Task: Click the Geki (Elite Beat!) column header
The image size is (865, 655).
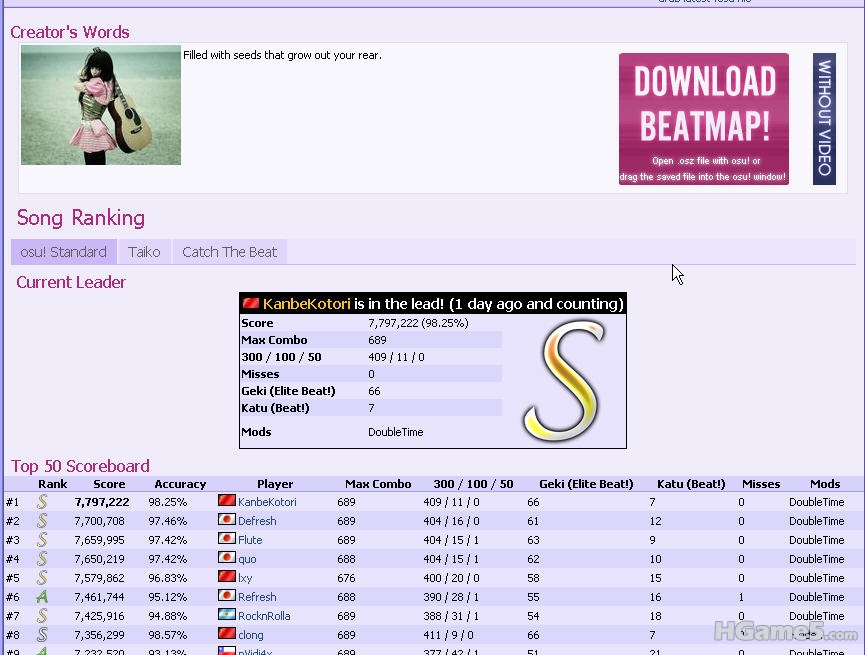Action: (586, 484)
